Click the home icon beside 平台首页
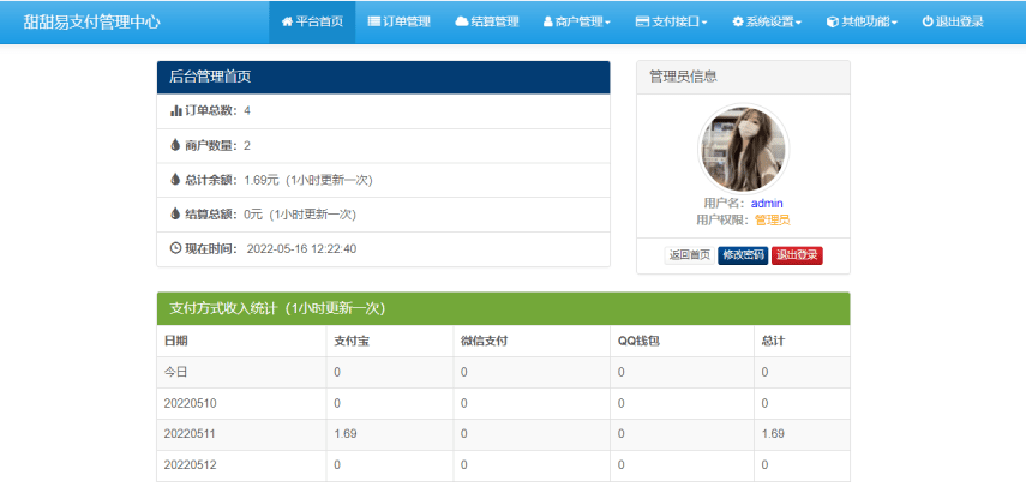Screen dimensions: 1026x482 point(287,22)
